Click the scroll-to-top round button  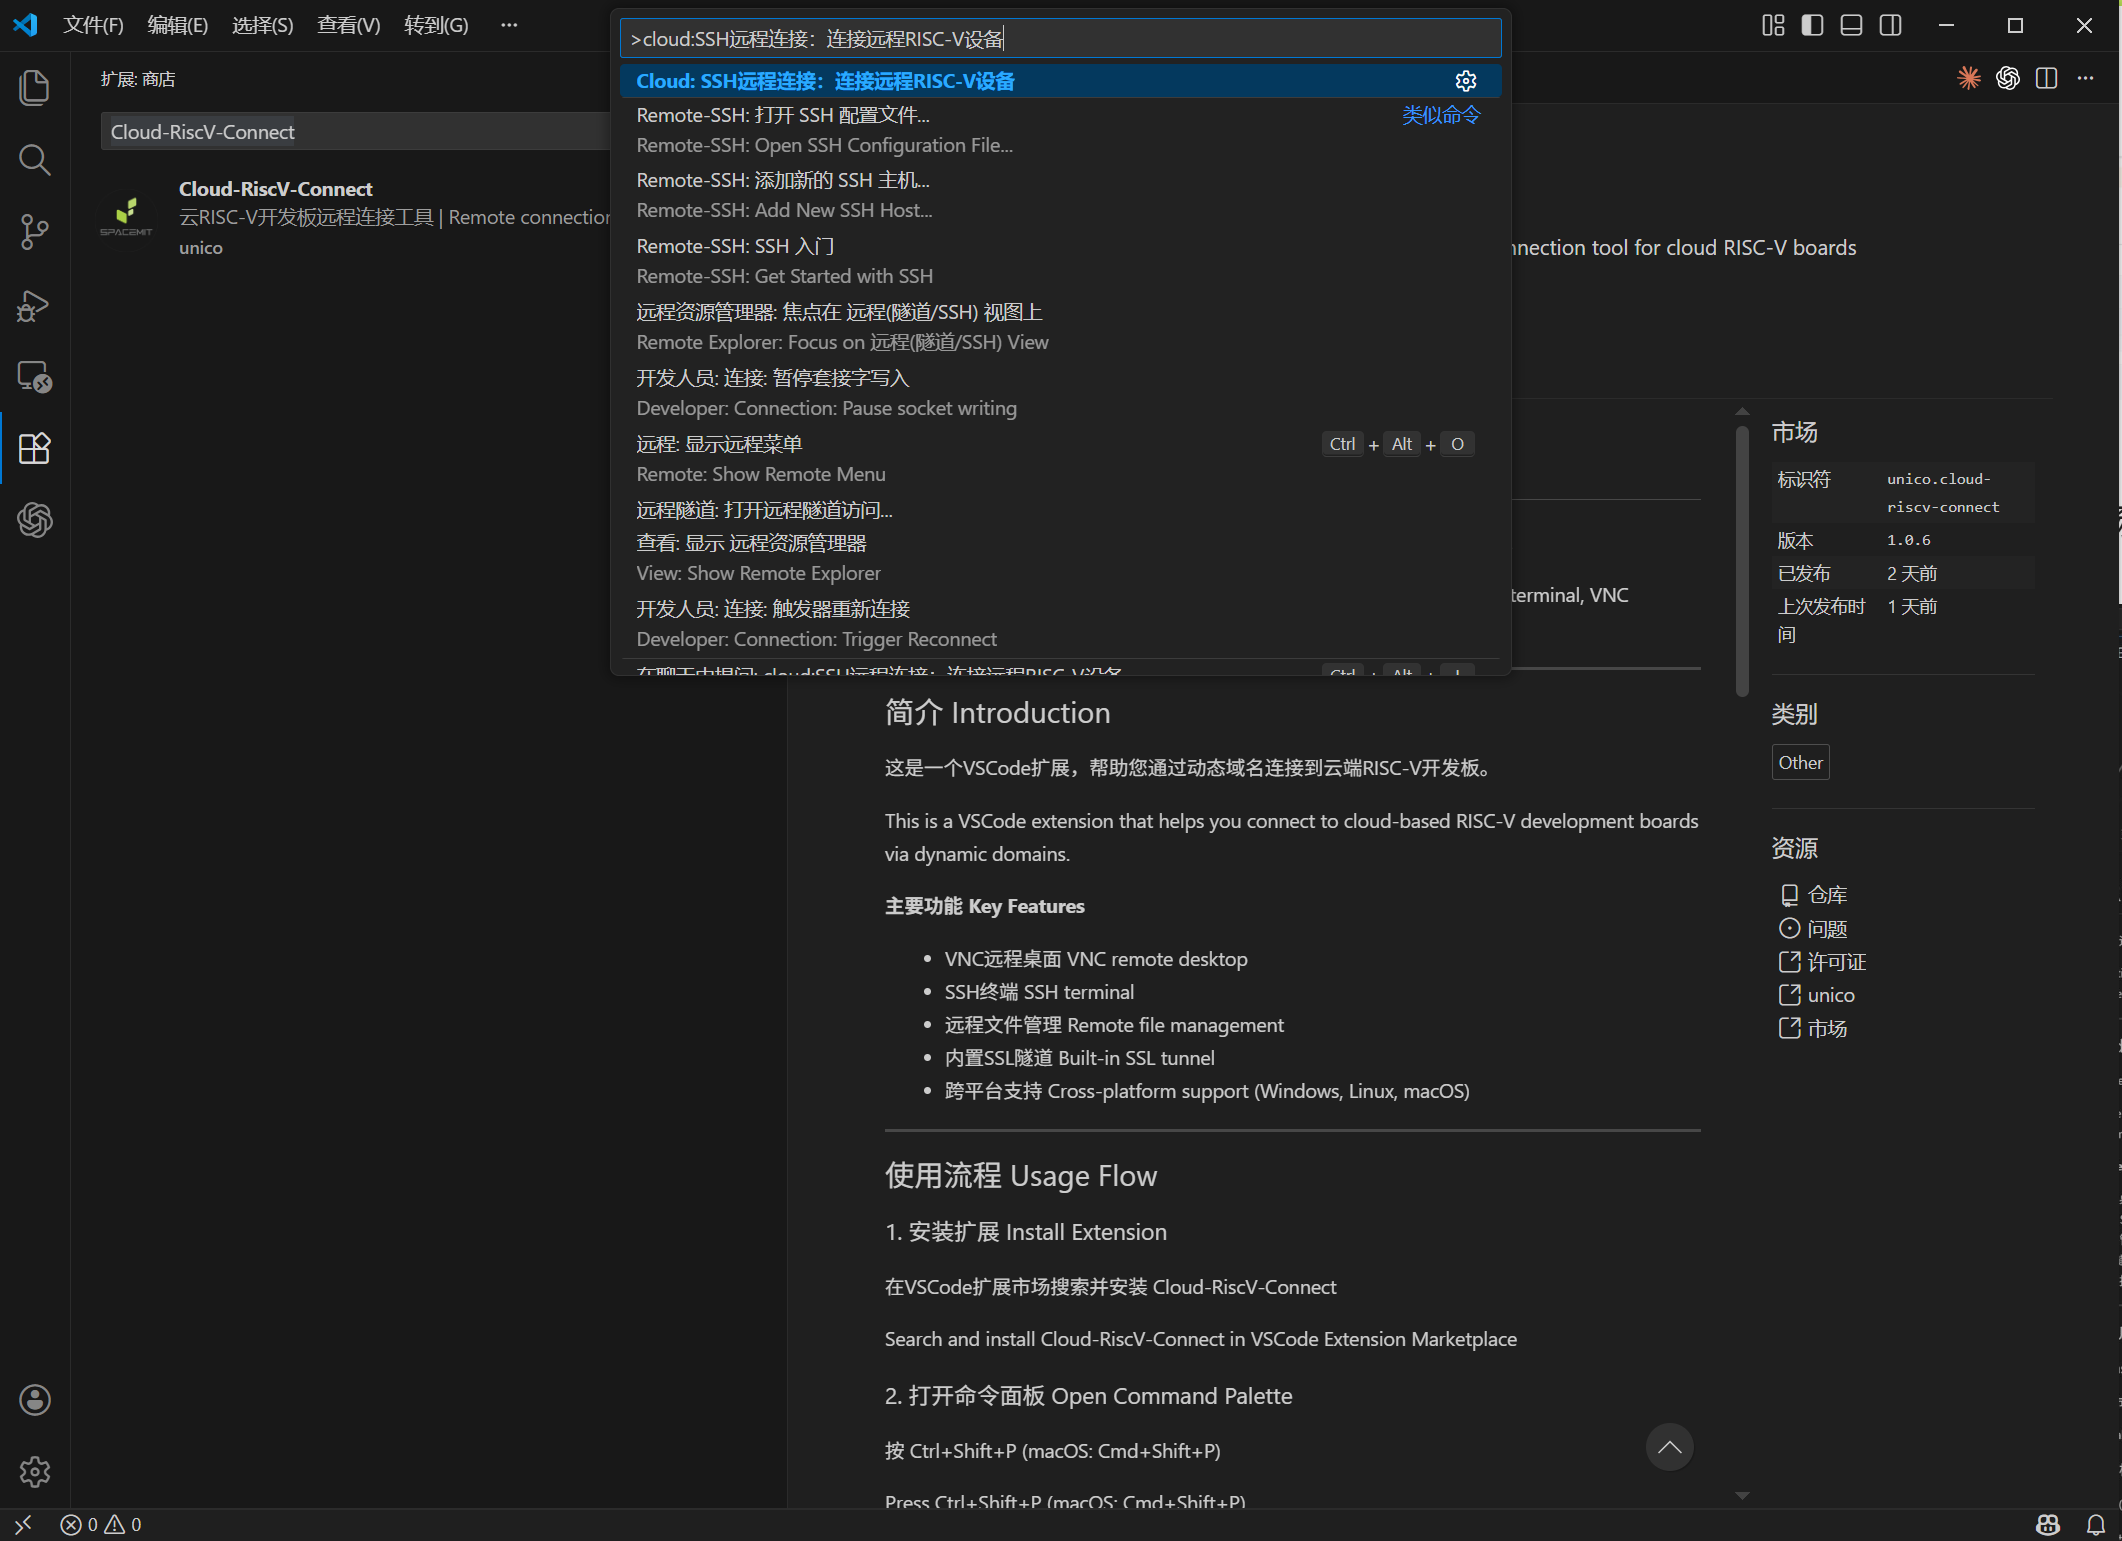[x=1669, y=1447]
